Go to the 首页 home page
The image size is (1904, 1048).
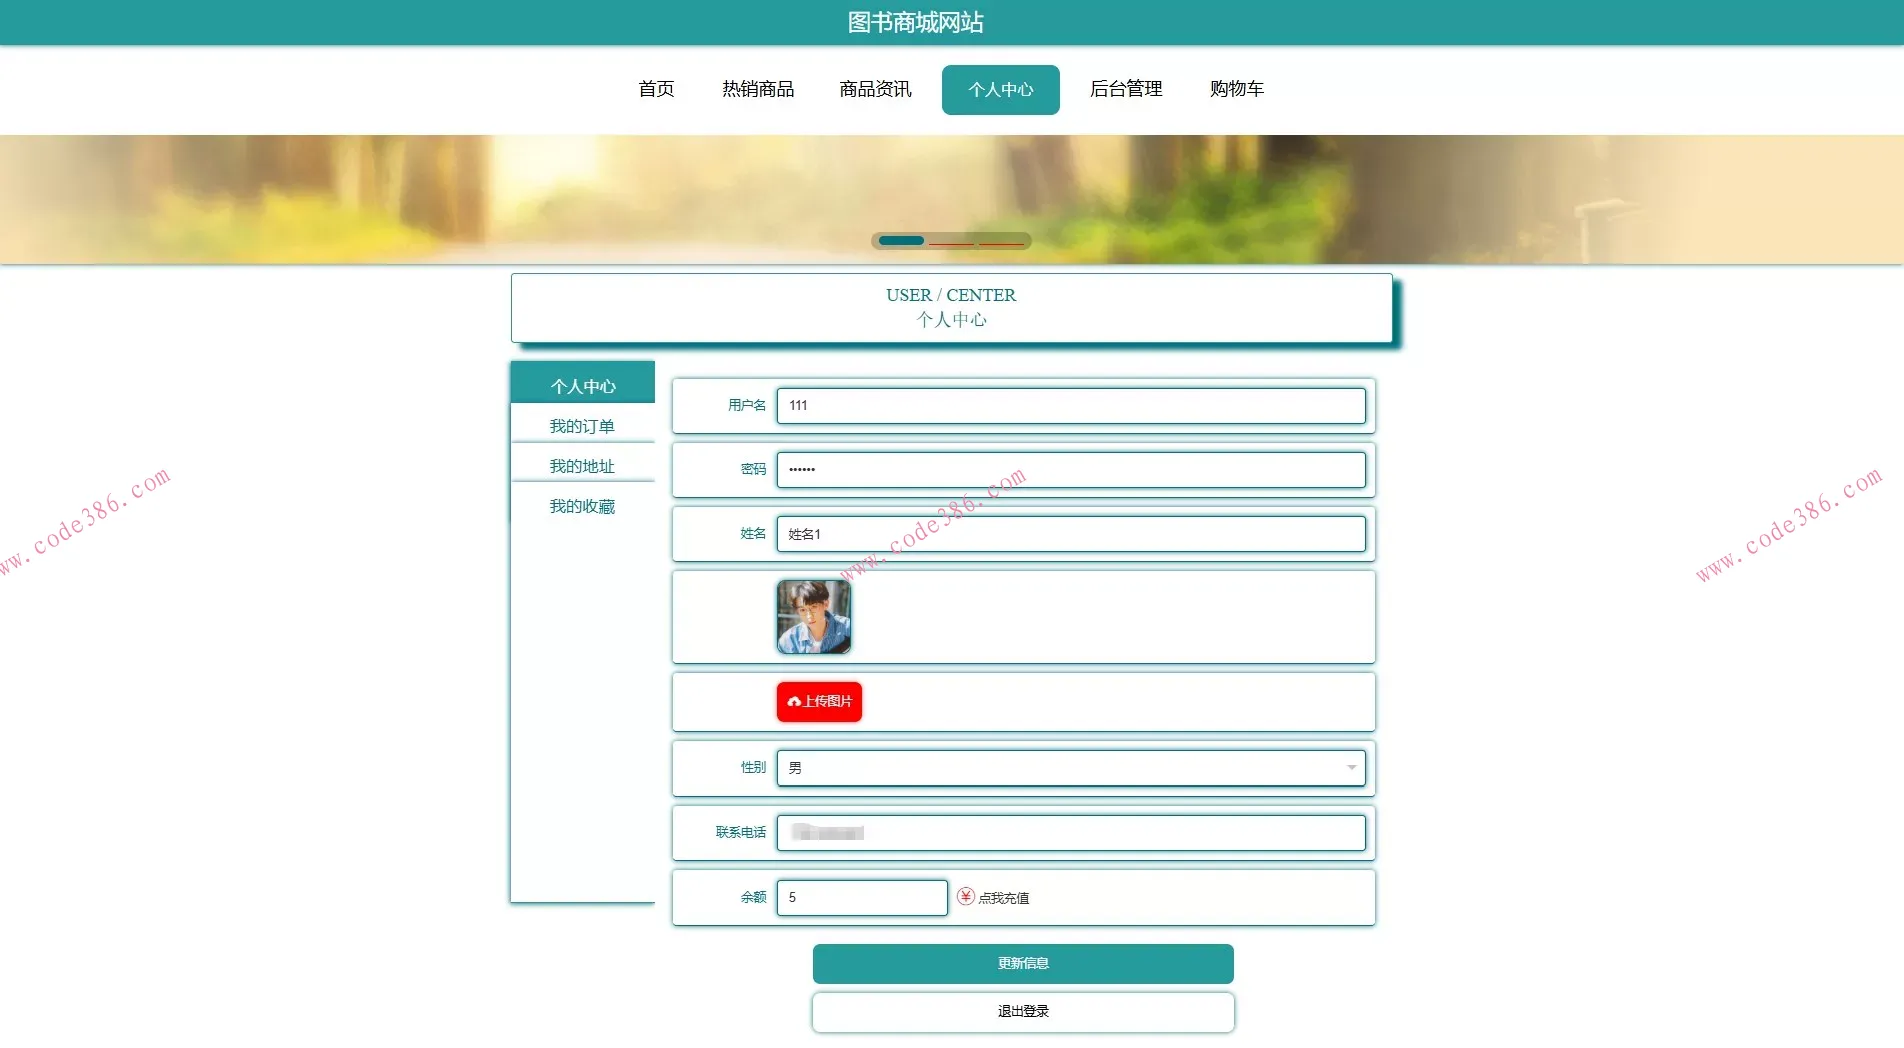coord(656,89)
